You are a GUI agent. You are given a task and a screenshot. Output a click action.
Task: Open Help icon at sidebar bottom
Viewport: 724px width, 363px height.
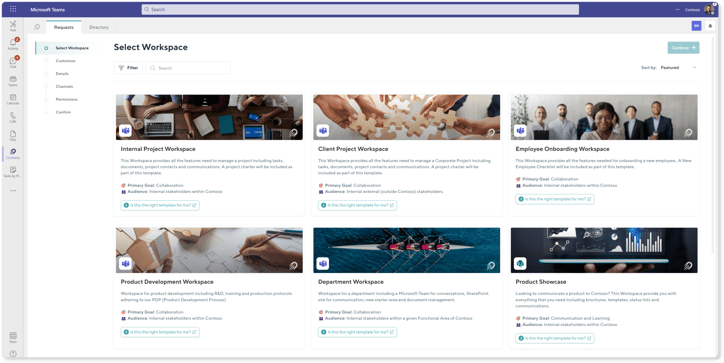(13, 354)
